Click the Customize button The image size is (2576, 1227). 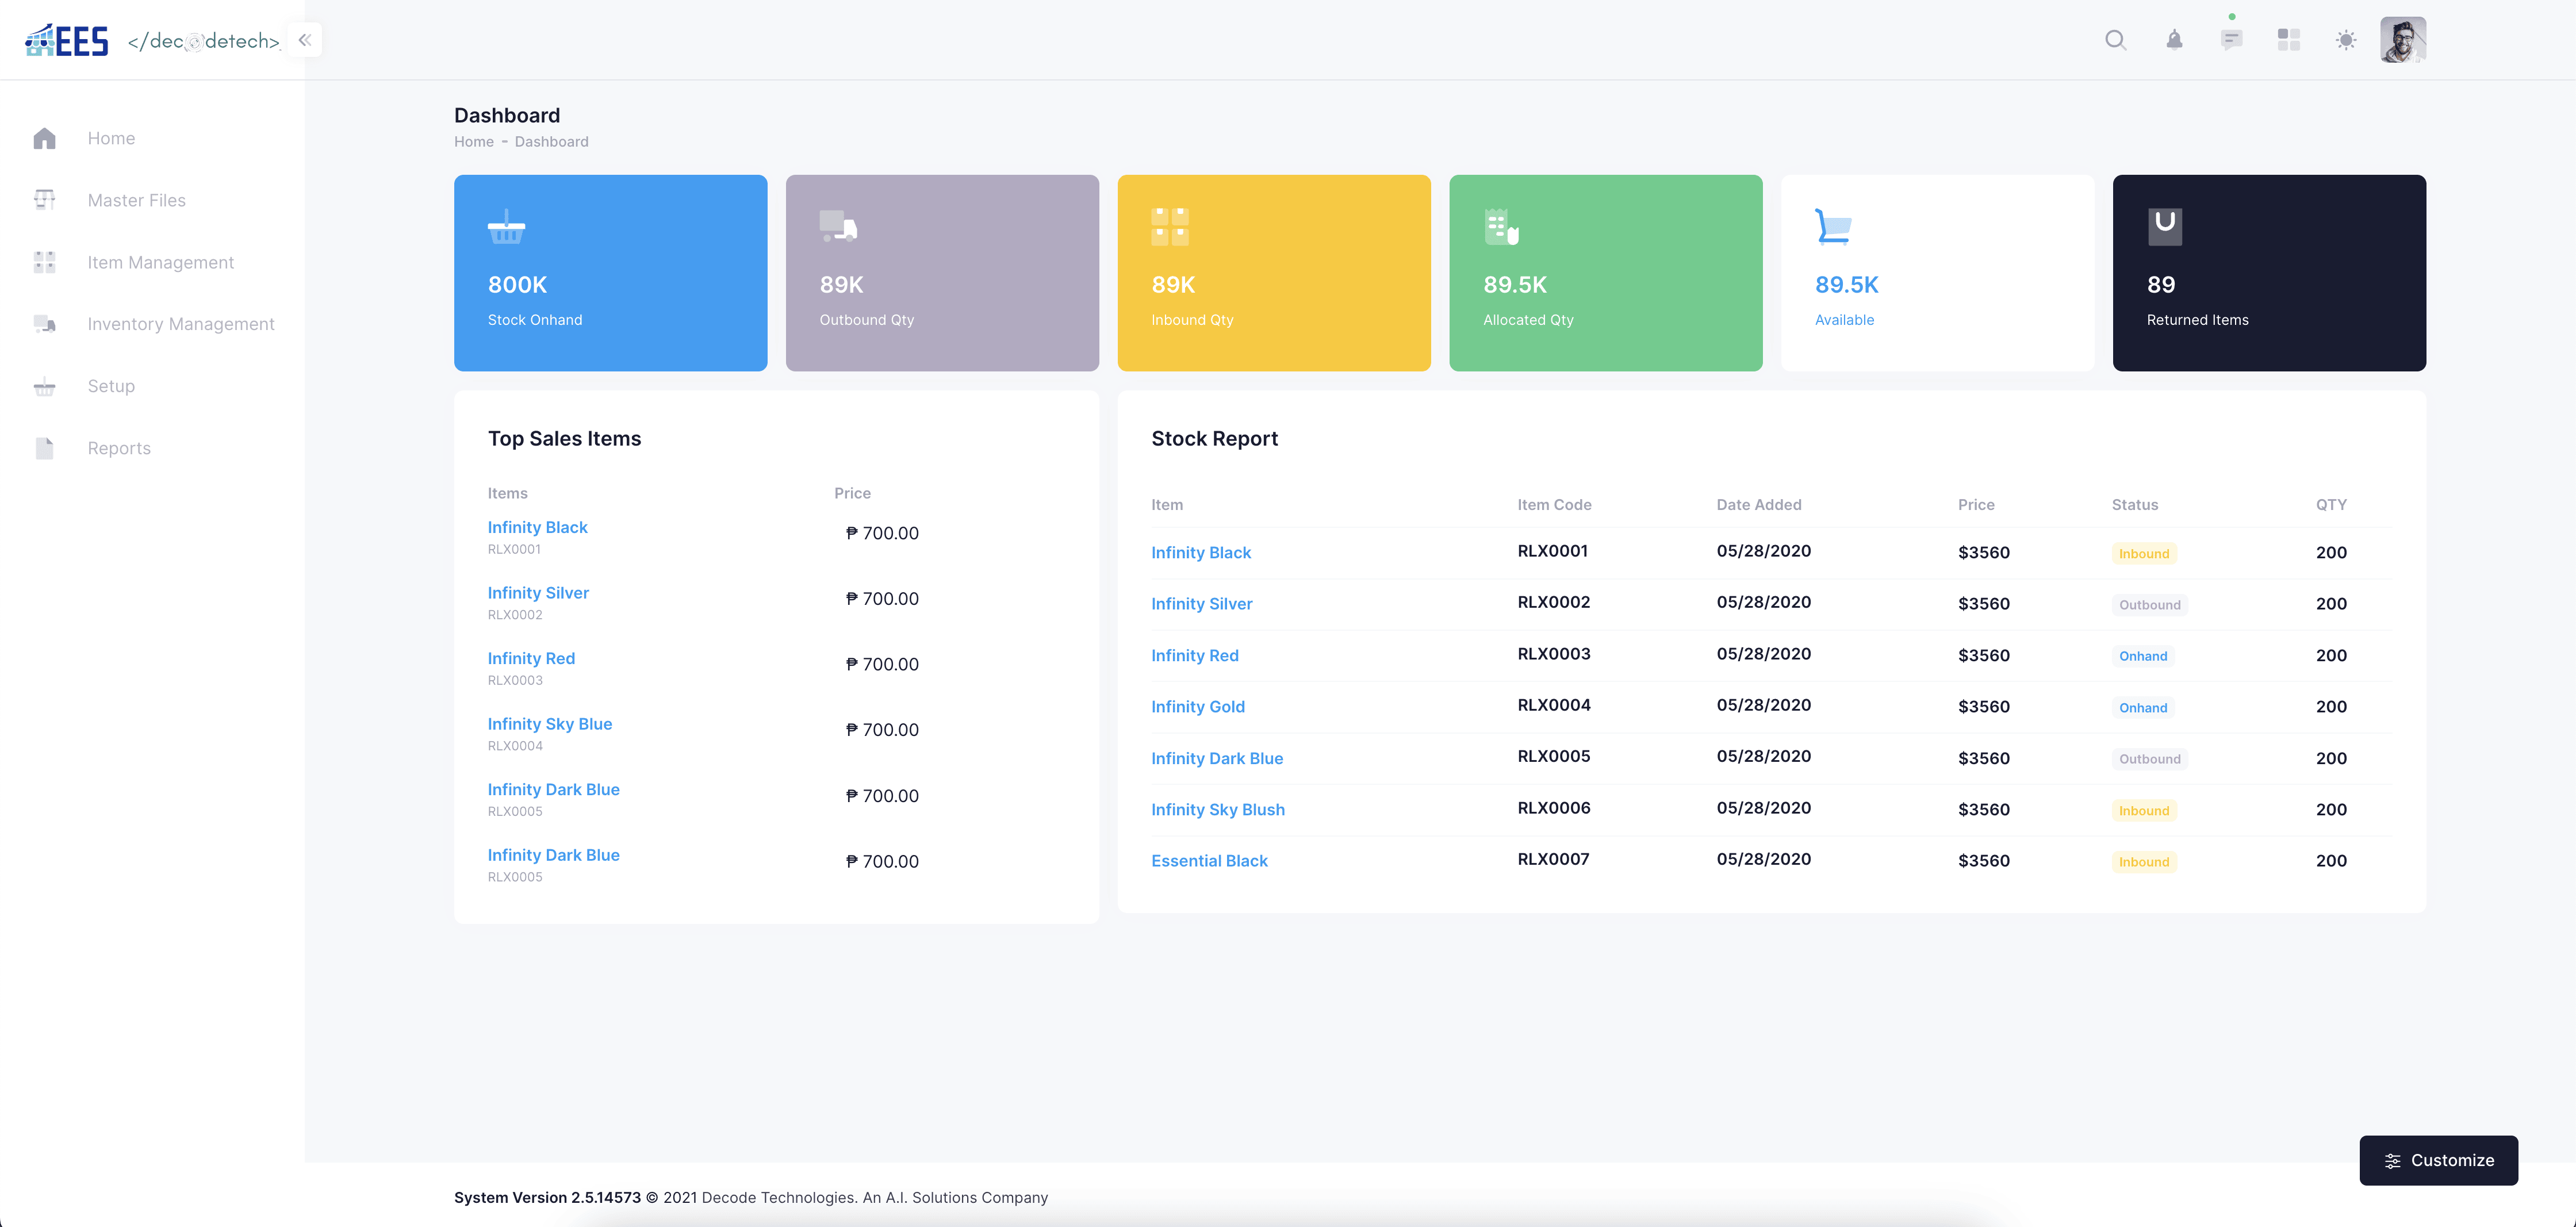pos(2438,1160)
